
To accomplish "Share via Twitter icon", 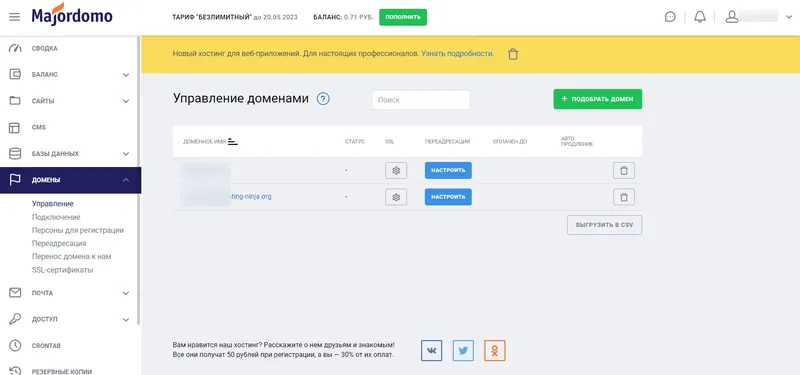I will [463, 351].
